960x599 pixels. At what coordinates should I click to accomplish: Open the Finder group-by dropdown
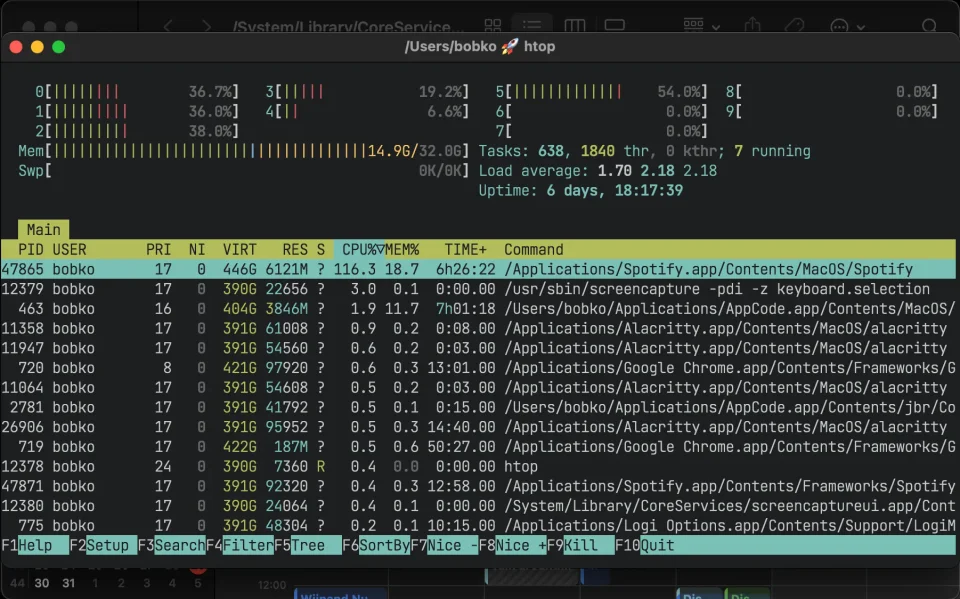[701, 25]
